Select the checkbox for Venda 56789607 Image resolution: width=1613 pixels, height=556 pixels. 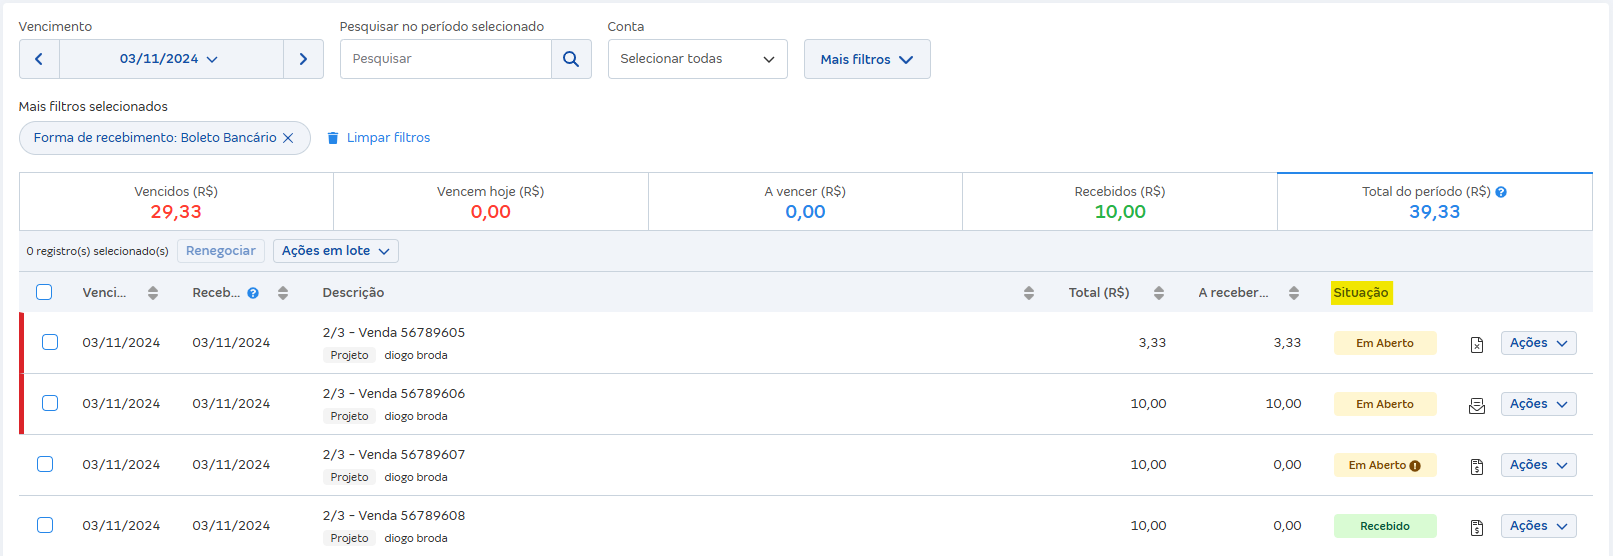click(45, 464)
